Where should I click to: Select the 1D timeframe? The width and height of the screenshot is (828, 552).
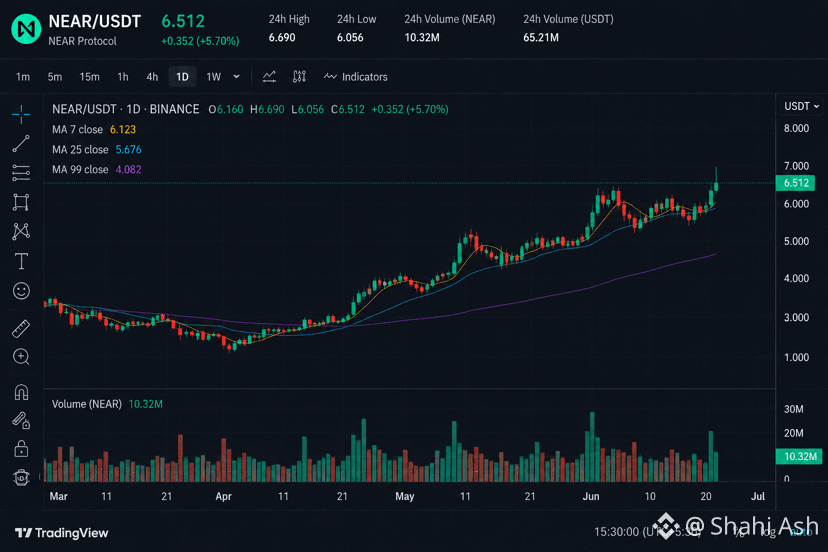point(182,77)
